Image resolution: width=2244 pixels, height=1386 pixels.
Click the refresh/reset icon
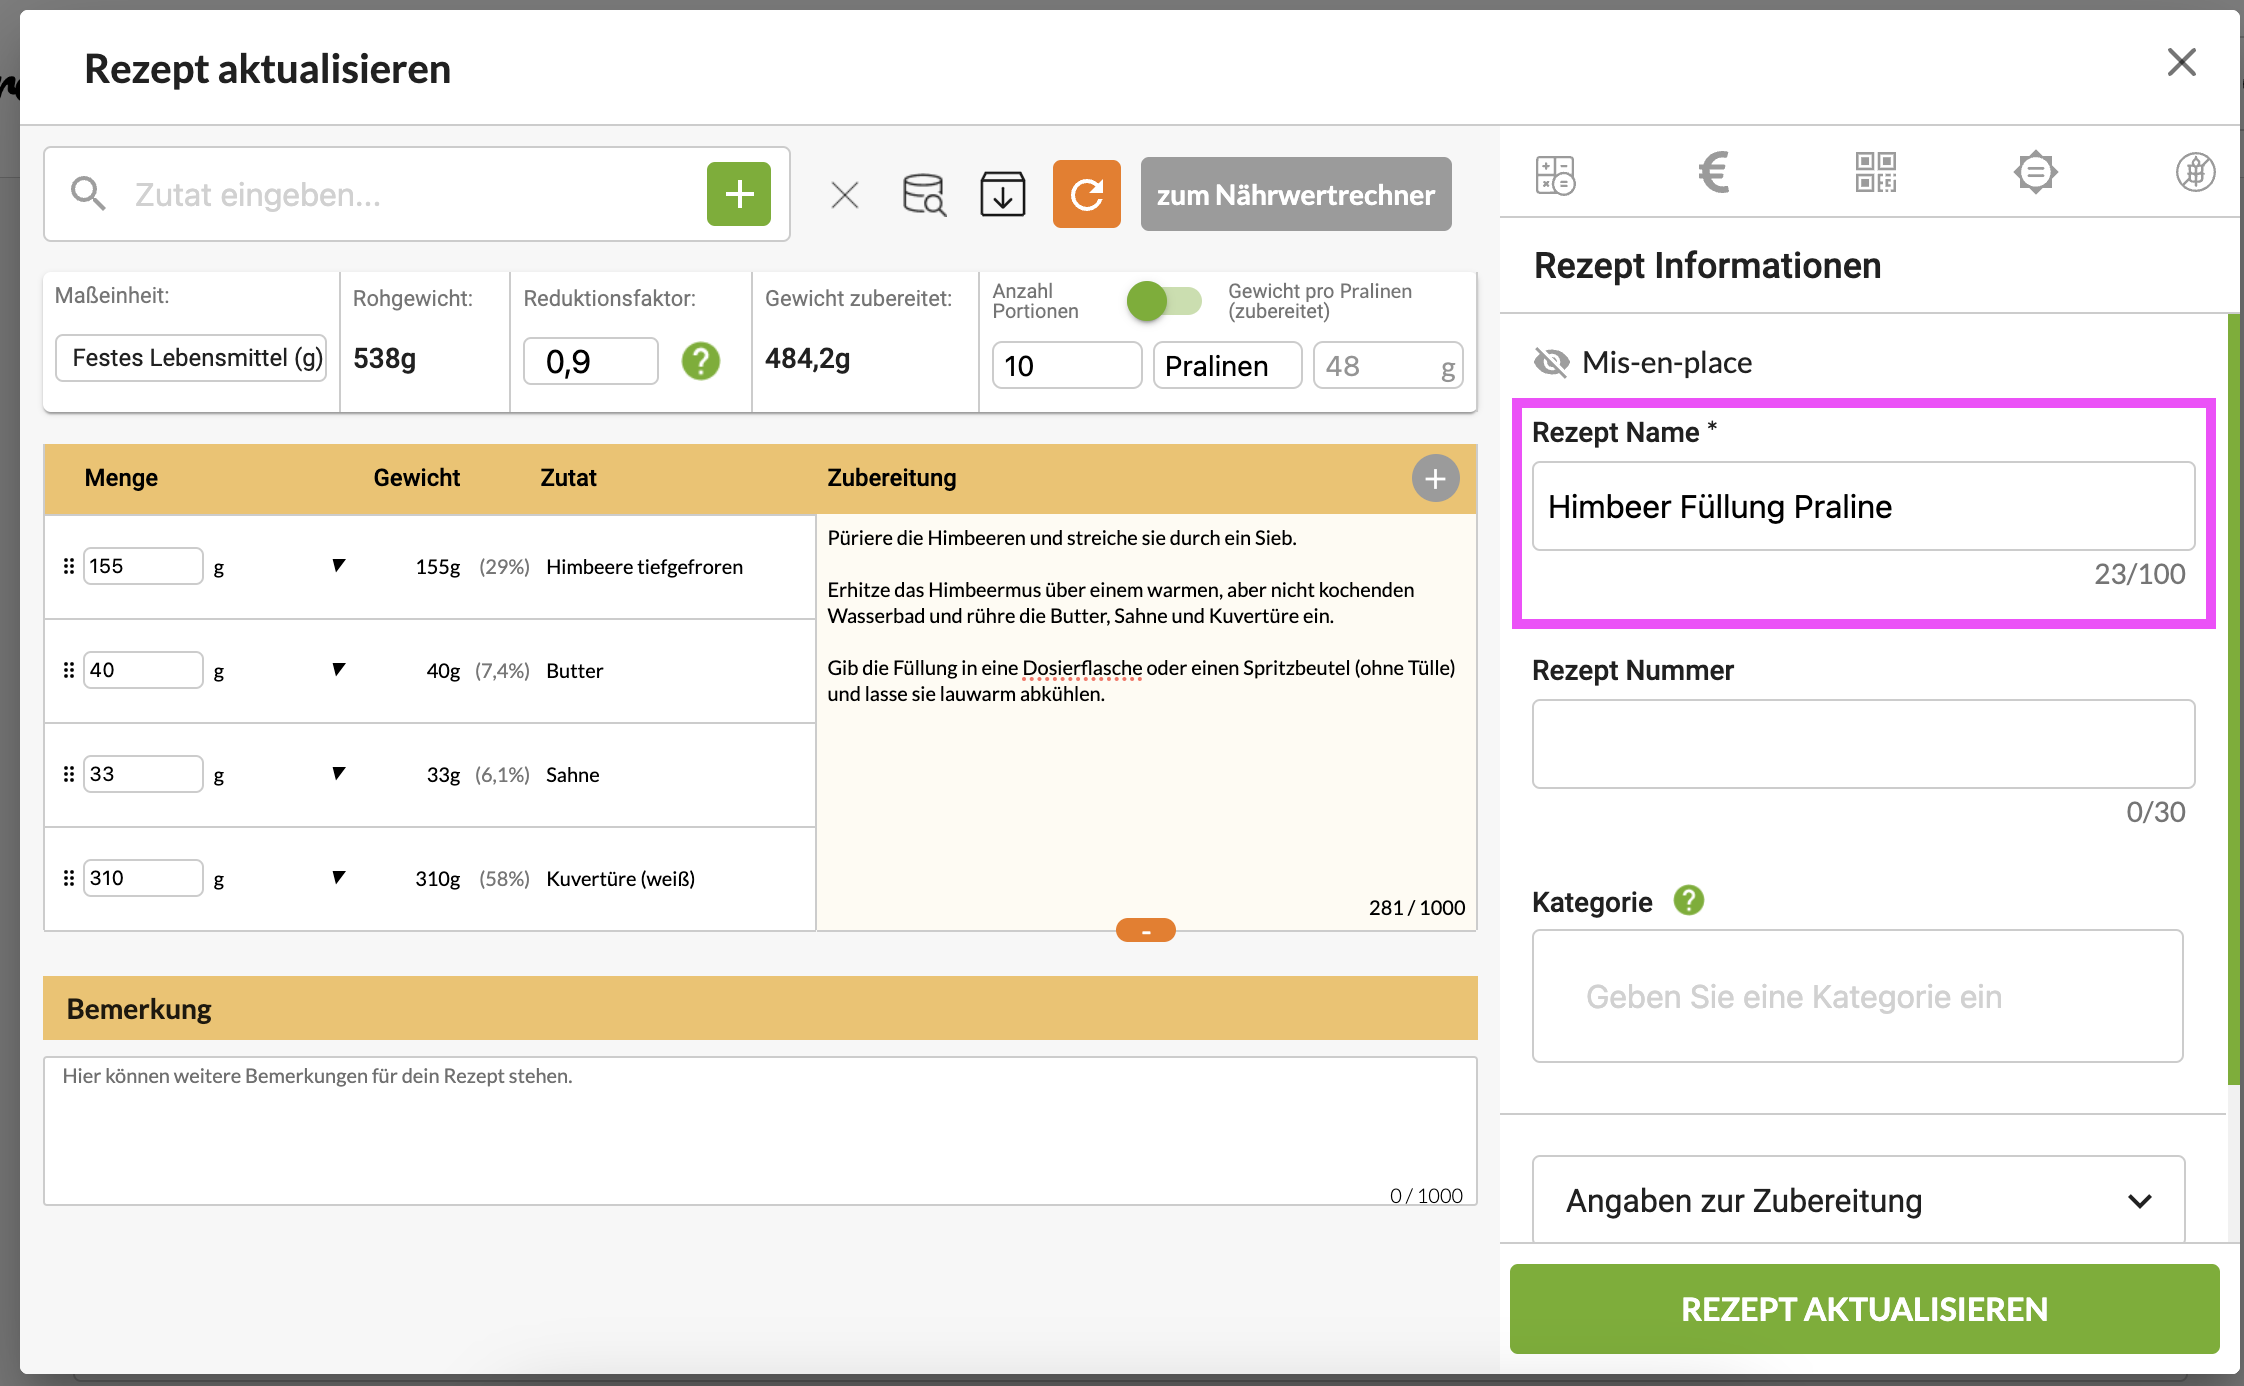tap(1087, 194)
